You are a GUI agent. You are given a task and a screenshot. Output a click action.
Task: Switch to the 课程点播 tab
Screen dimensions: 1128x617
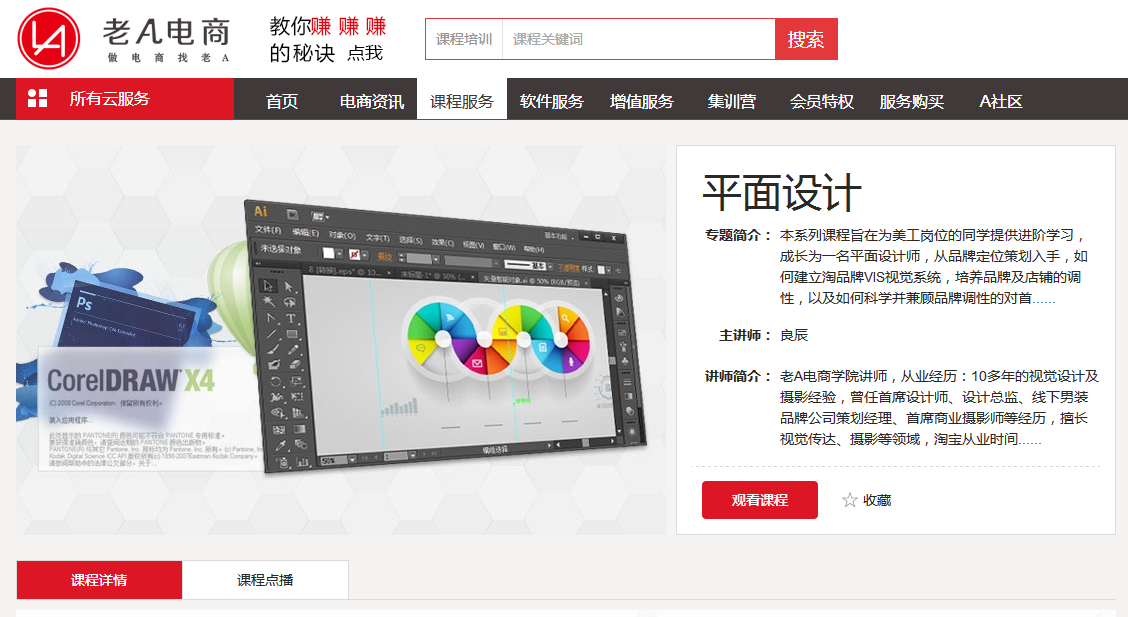point(265,580)
